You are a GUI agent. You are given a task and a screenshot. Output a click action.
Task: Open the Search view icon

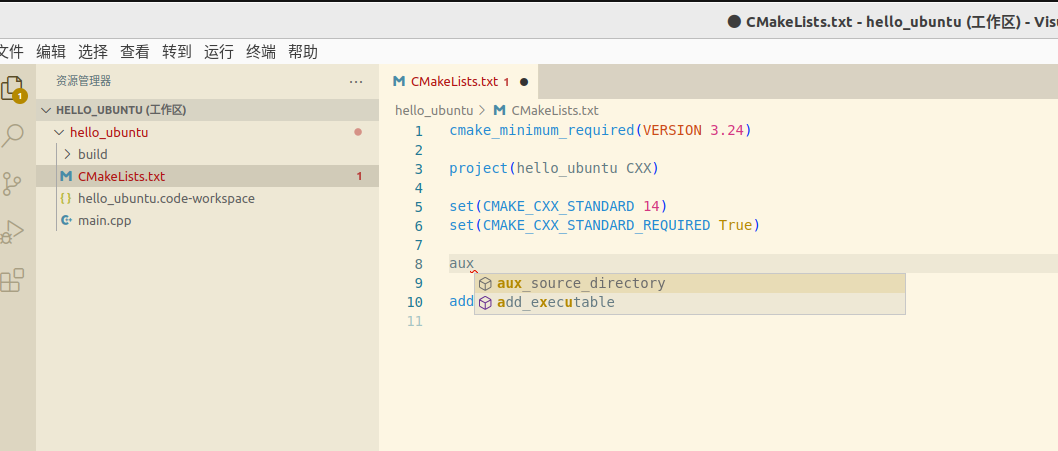tap(12, 136)
